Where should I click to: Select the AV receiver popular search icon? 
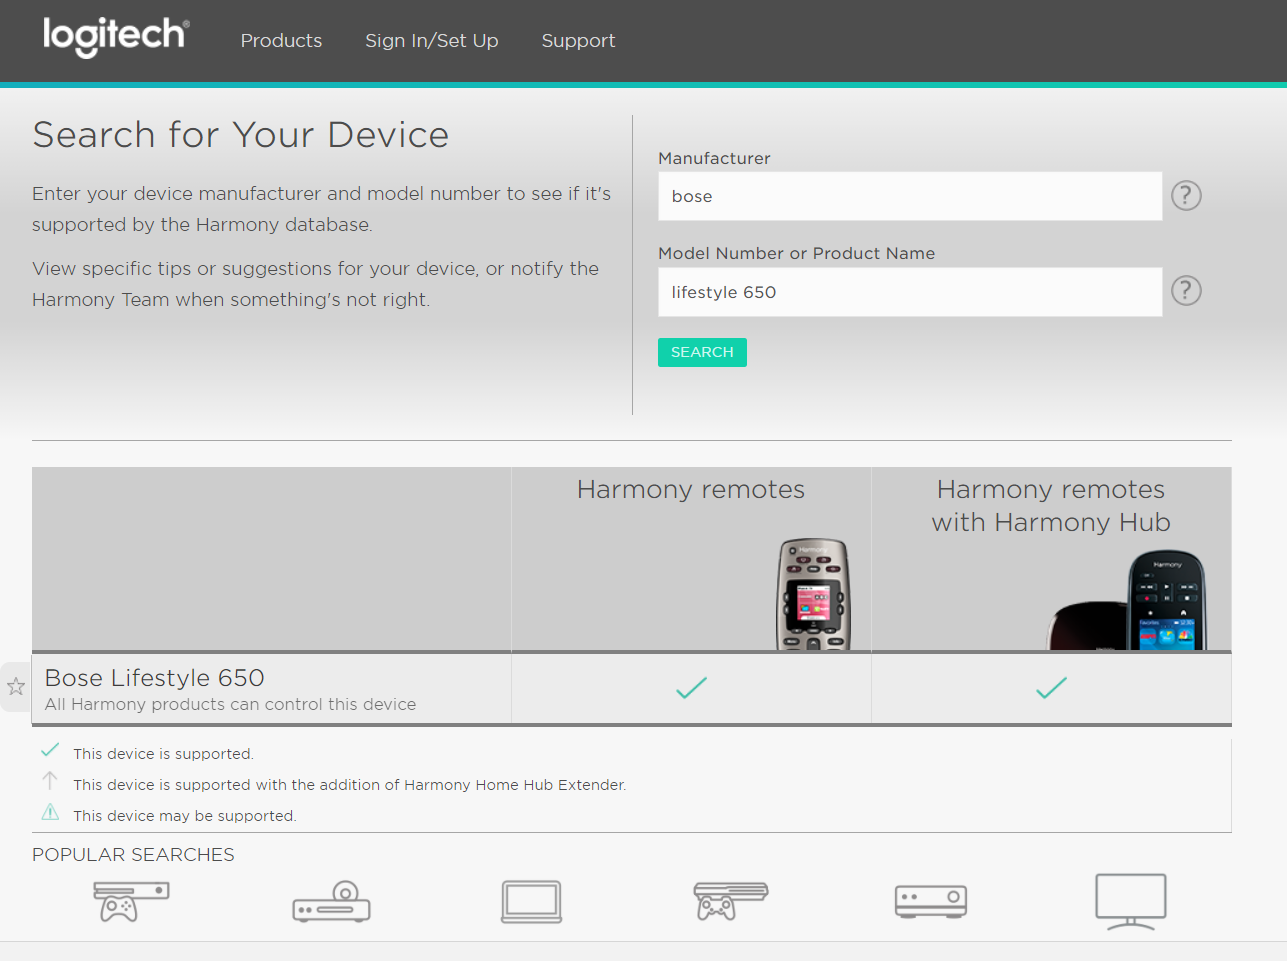pyautogui.click(x=931, y=902)
